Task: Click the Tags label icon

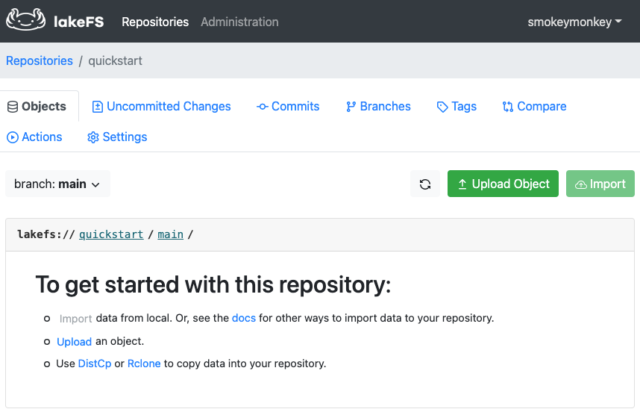Action: point(442,107)
